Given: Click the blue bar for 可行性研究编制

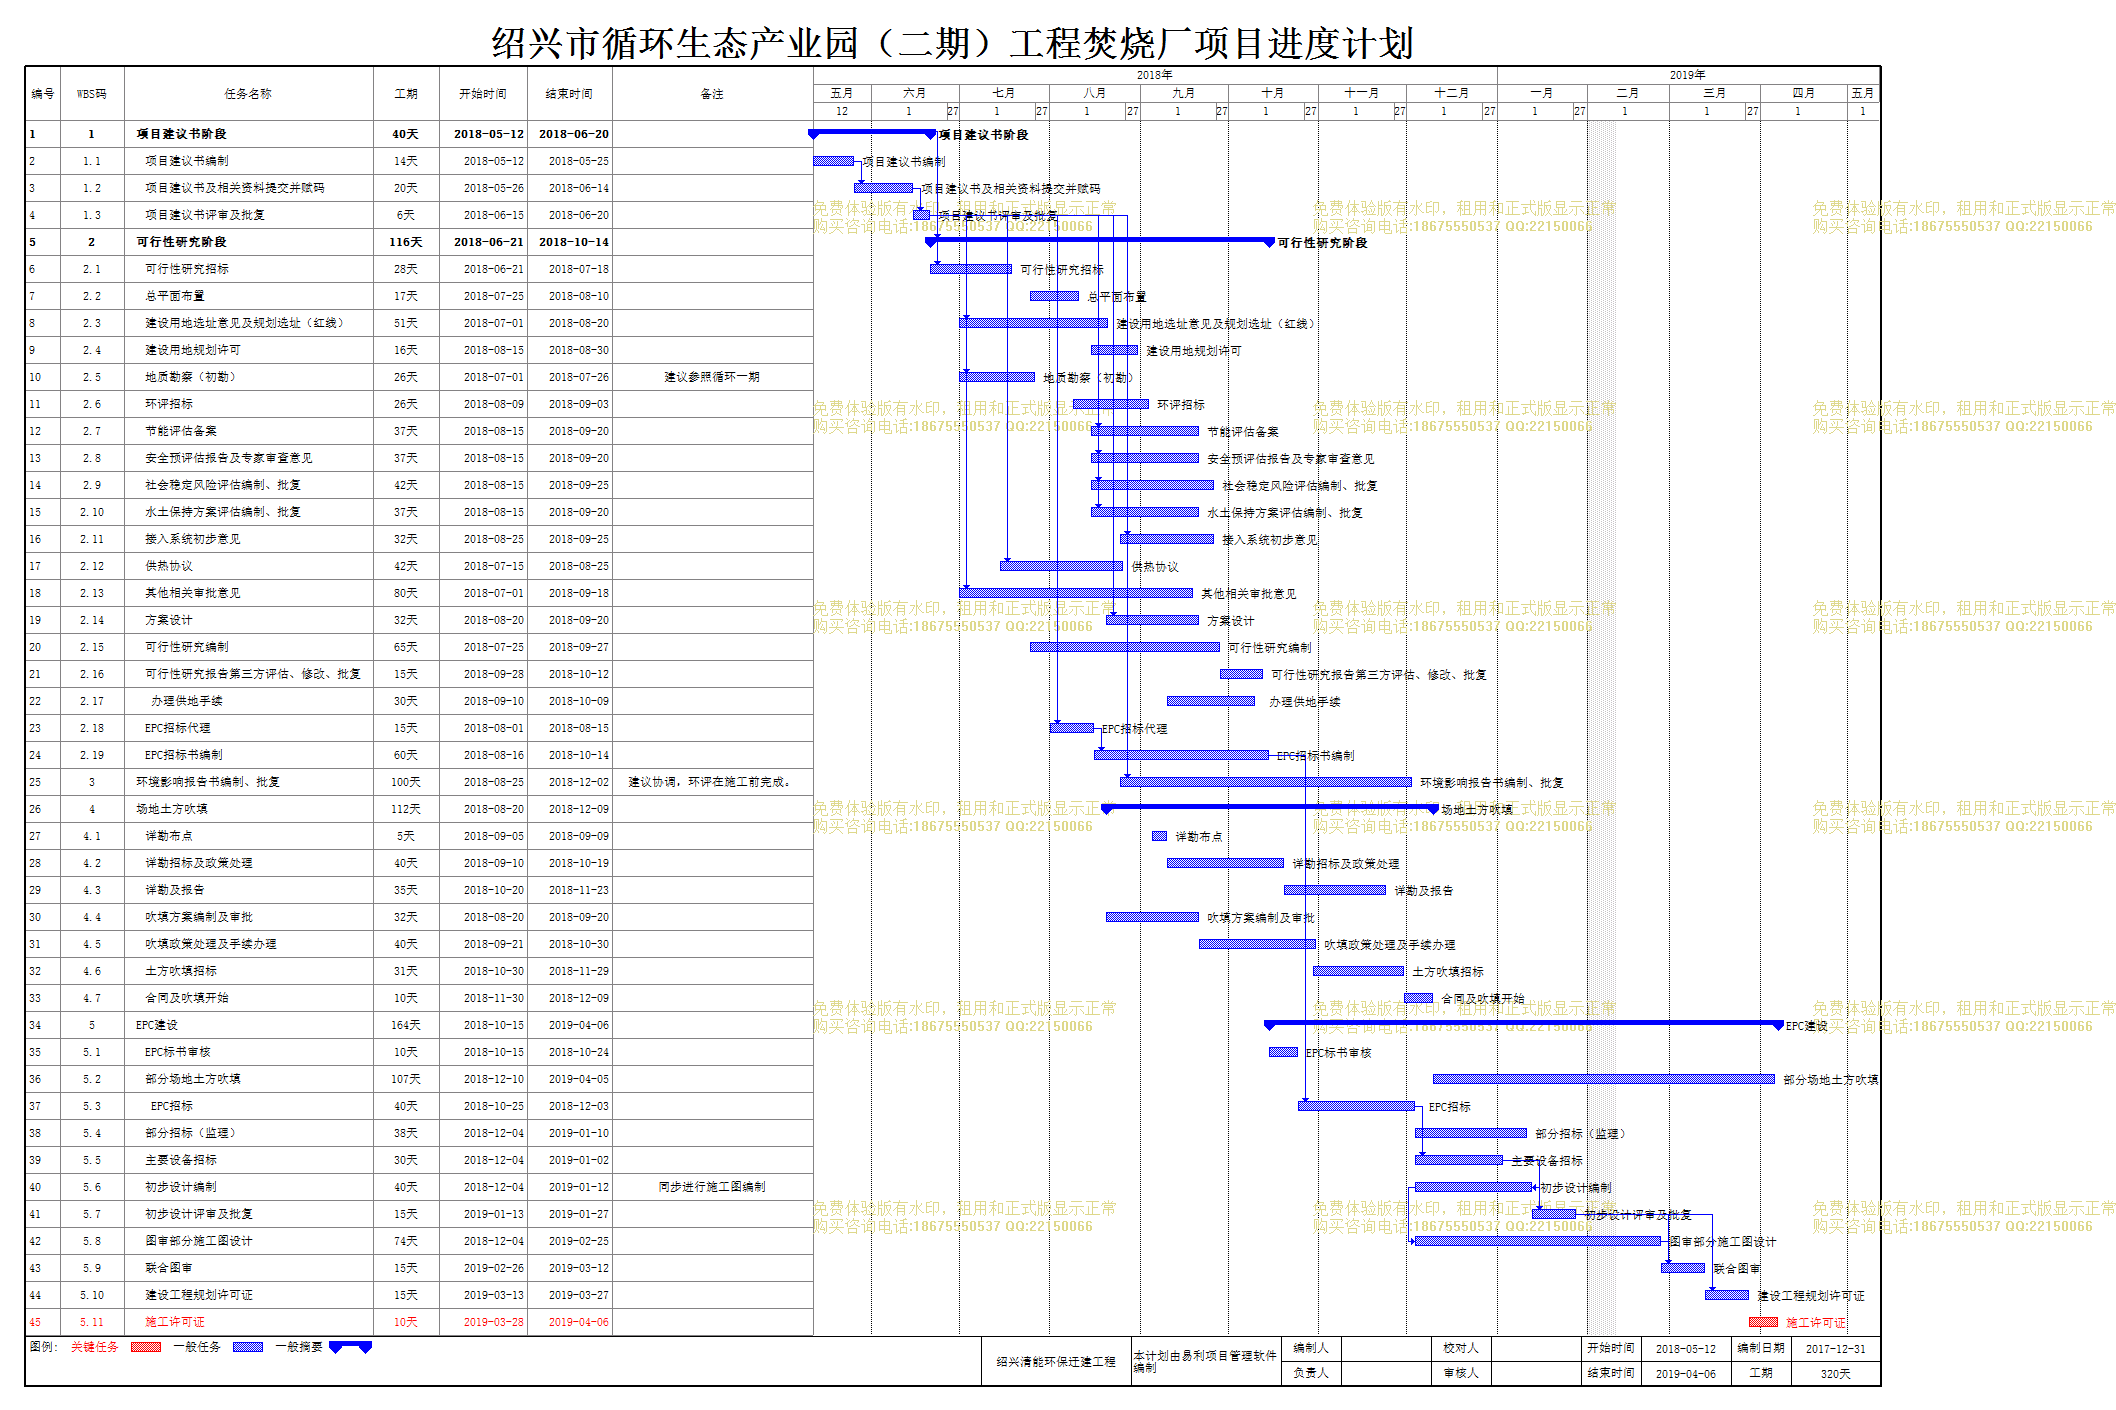Looking at the screenshot, I should click(1125, 647).
